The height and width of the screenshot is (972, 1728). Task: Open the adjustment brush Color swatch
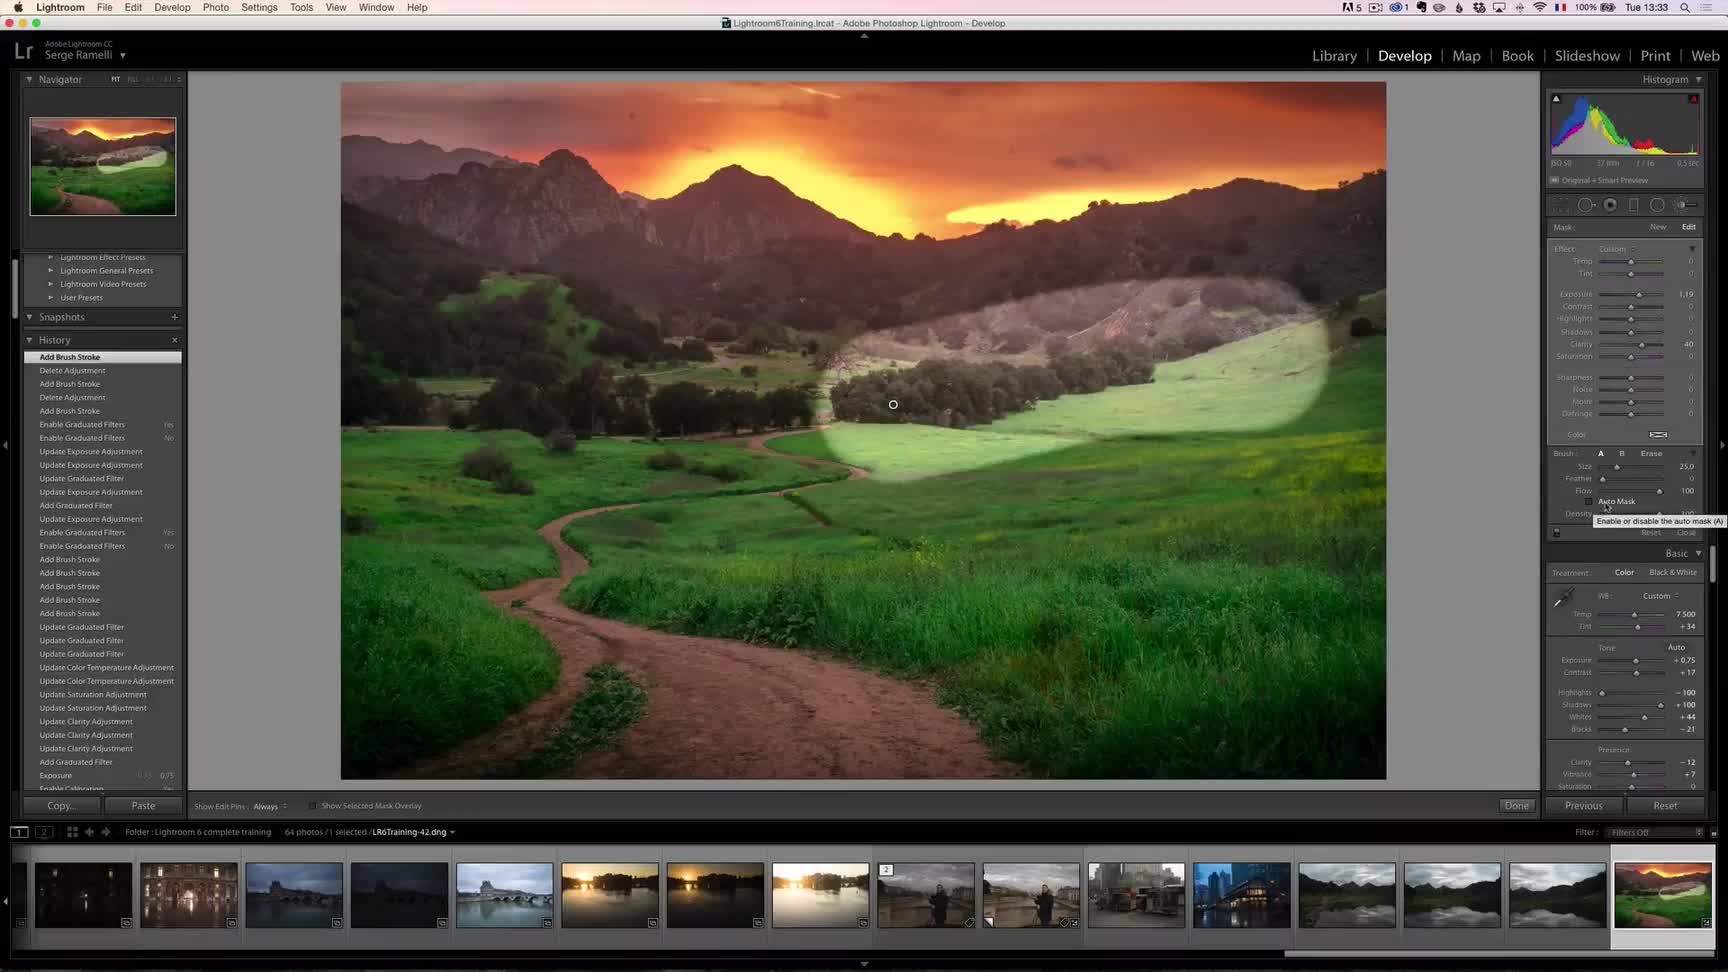[x=1658, y=435]
